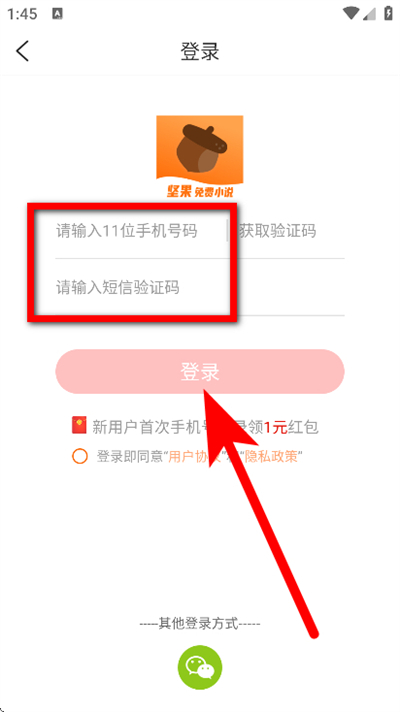The width and height of the screenshot is (400, 712).
Task: Open the 隐私政策 privacy policy link
Action: (x=271, y=456)
